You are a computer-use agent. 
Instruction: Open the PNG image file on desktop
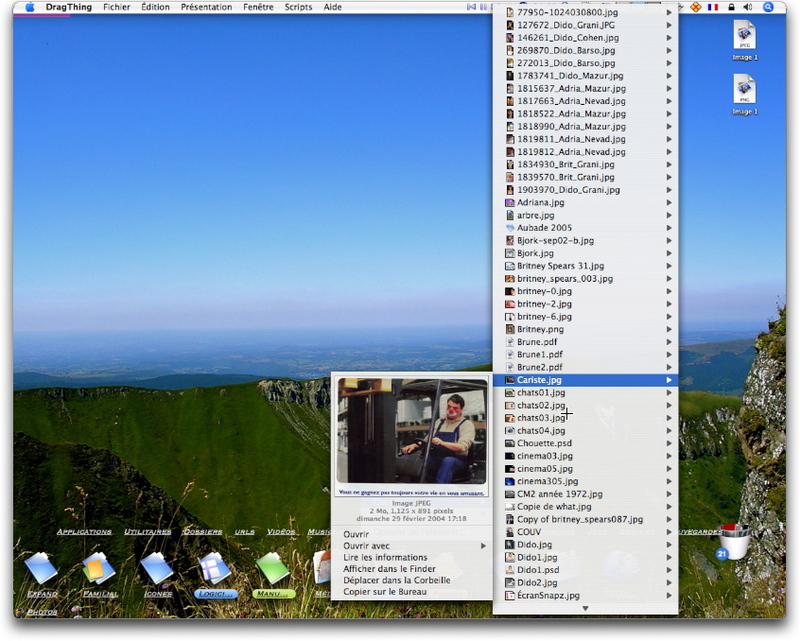[745, 90]
